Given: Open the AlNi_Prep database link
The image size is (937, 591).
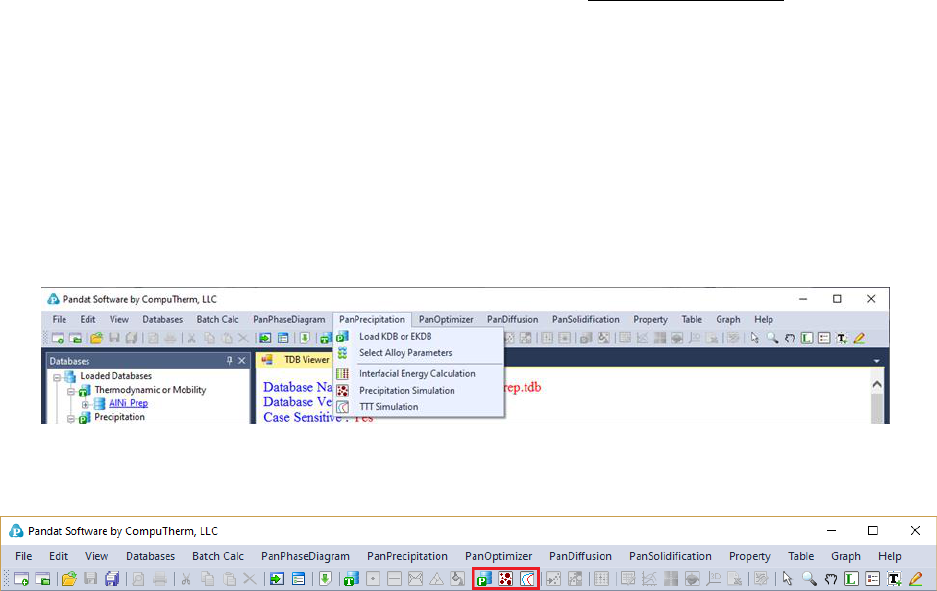Looking at the screenshot, I should click(128, 403).
